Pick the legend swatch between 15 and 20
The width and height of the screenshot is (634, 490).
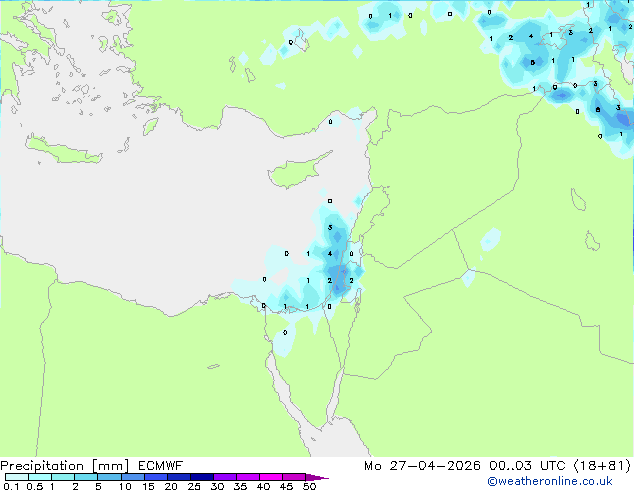point(156,477)
